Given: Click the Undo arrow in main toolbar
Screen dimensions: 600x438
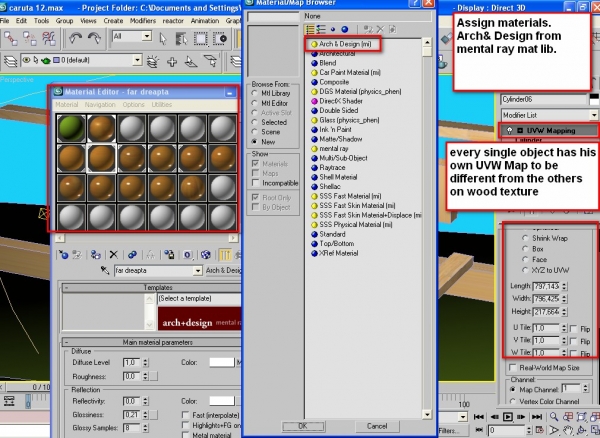Looking at the screenshot, I should click(x=75, y=38).
